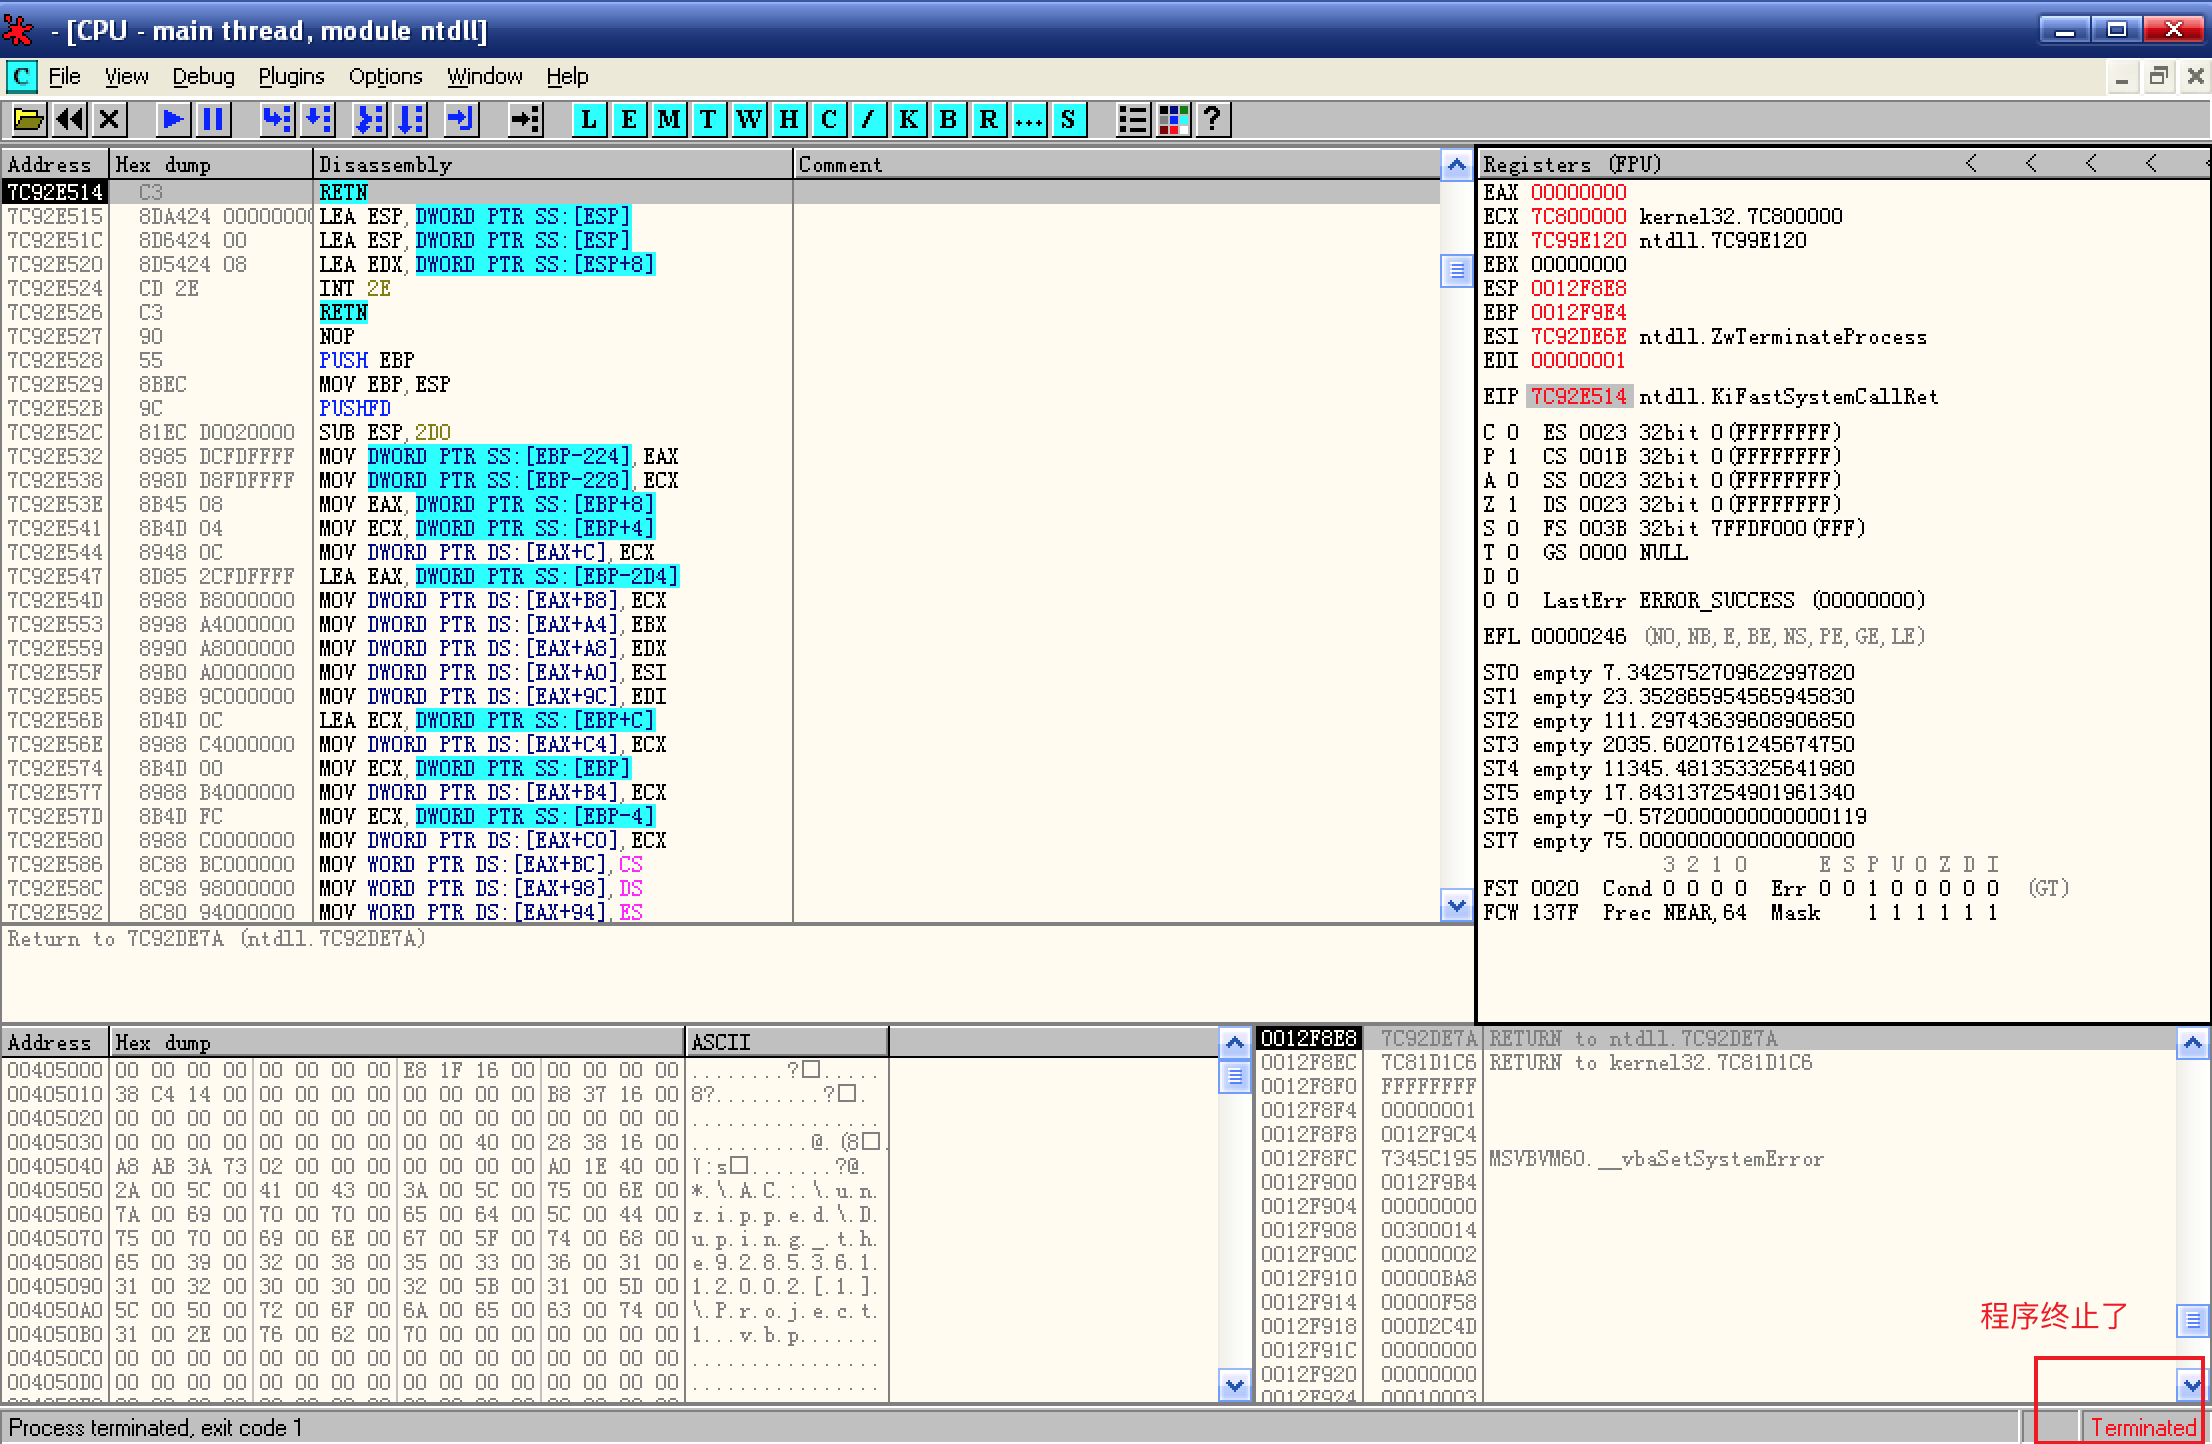Open the Appearance color grid icon
2212x1444 pixels.
[1173, 120]
